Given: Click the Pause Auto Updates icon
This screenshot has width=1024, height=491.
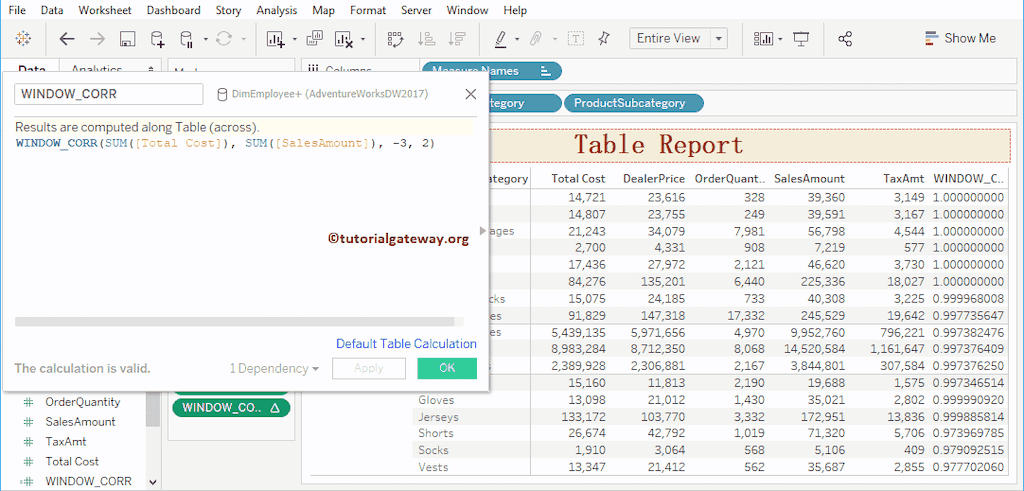Looking at the screenshot, I should click(x=187, y=39).
